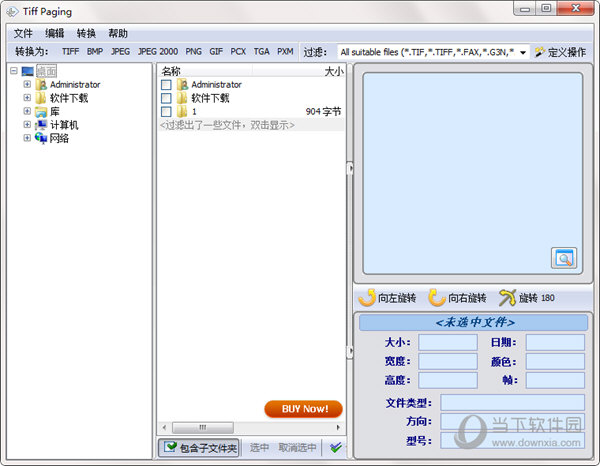Check the folder 1 checkbox
Image resolution: width=600 pixels, height=466 pixels.
(166, 112)
